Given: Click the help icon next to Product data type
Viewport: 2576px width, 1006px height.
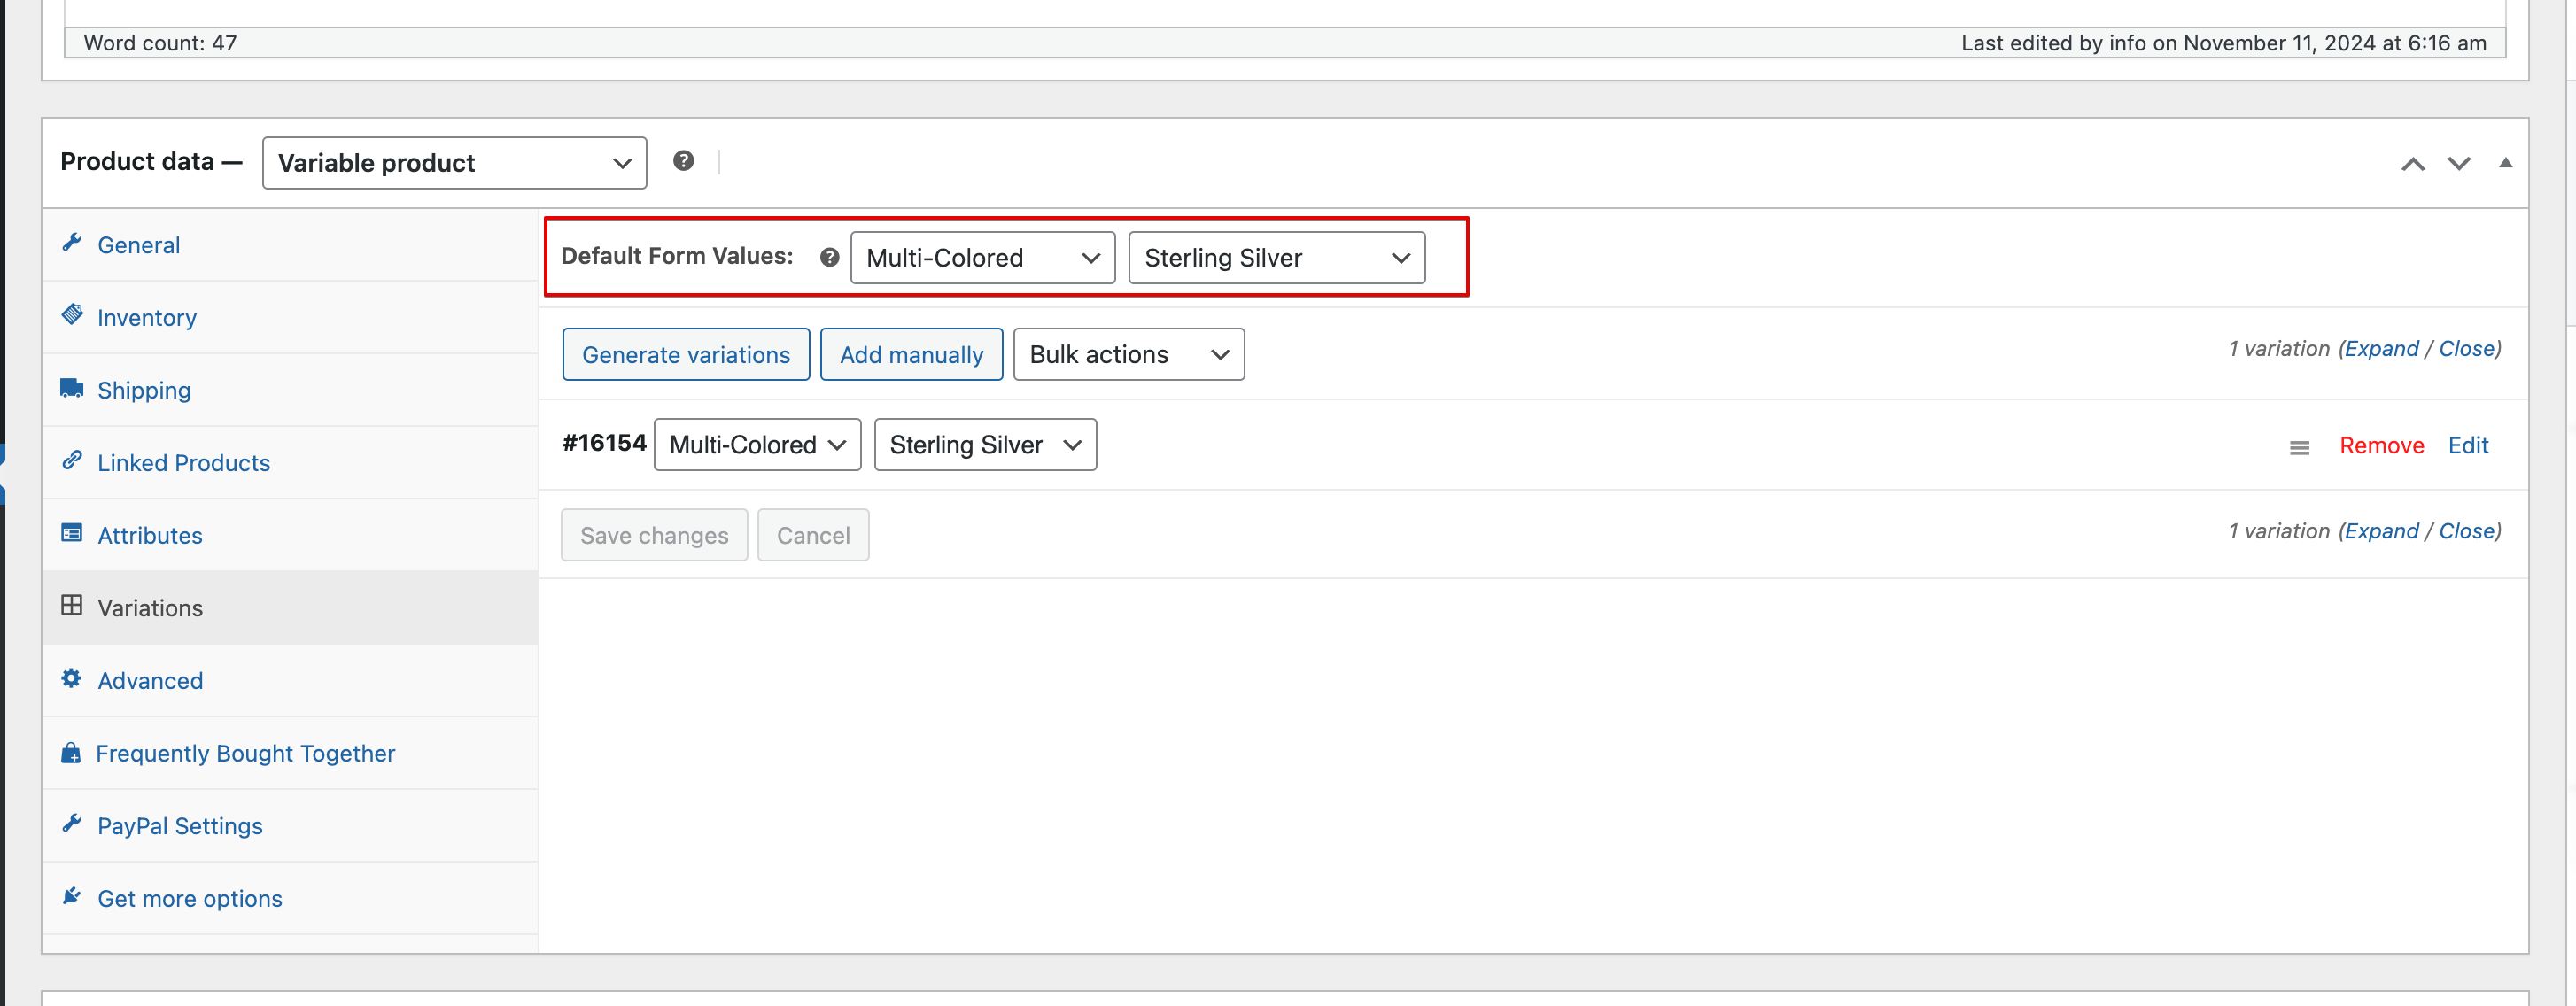Looking at the screenshot, I should (x=683, y=161).
